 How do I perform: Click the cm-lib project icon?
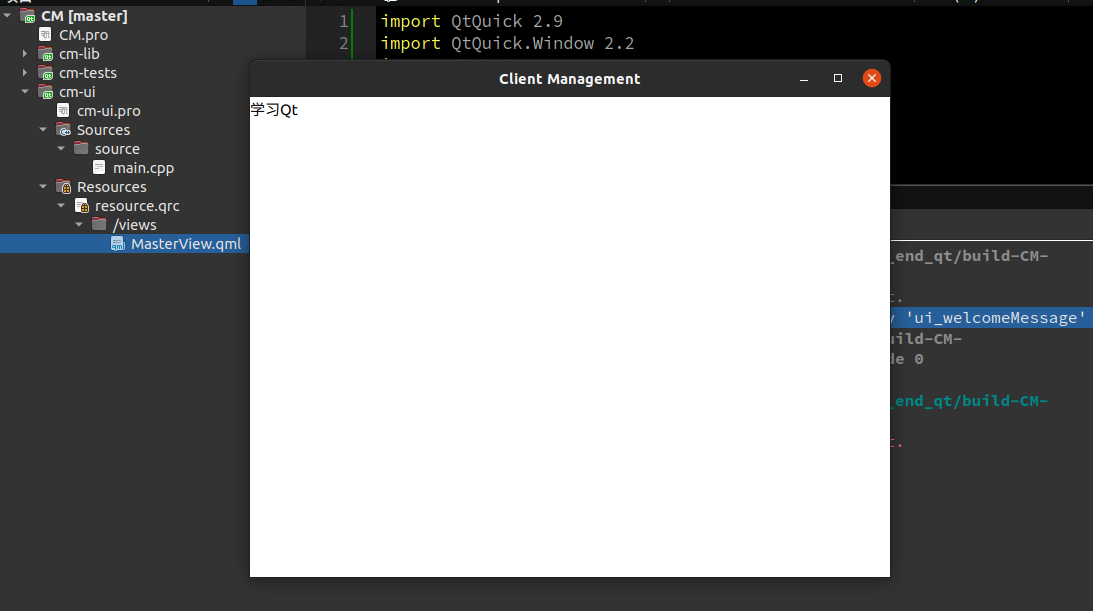[x=46, y=54]
